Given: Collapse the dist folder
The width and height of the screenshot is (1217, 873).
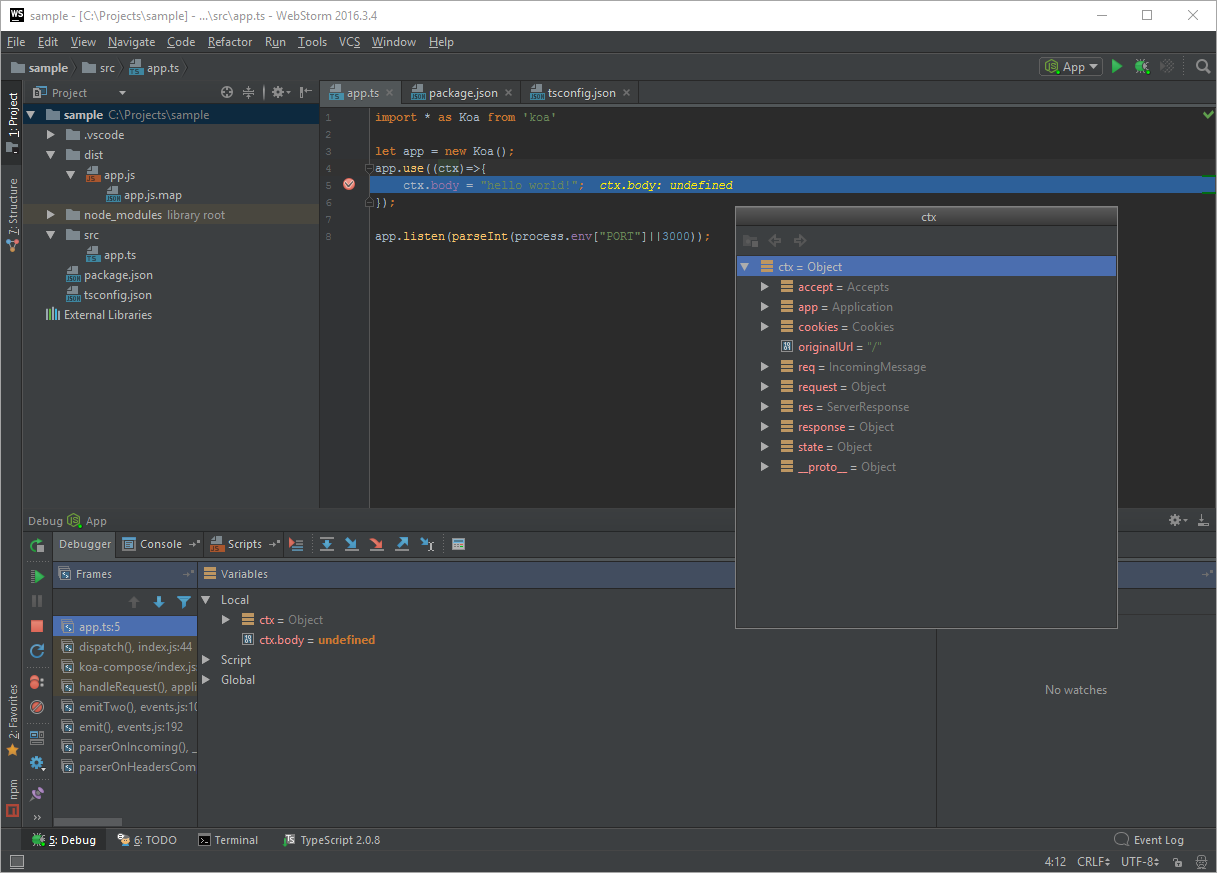Looking at the screenshot, I should 50,155.
